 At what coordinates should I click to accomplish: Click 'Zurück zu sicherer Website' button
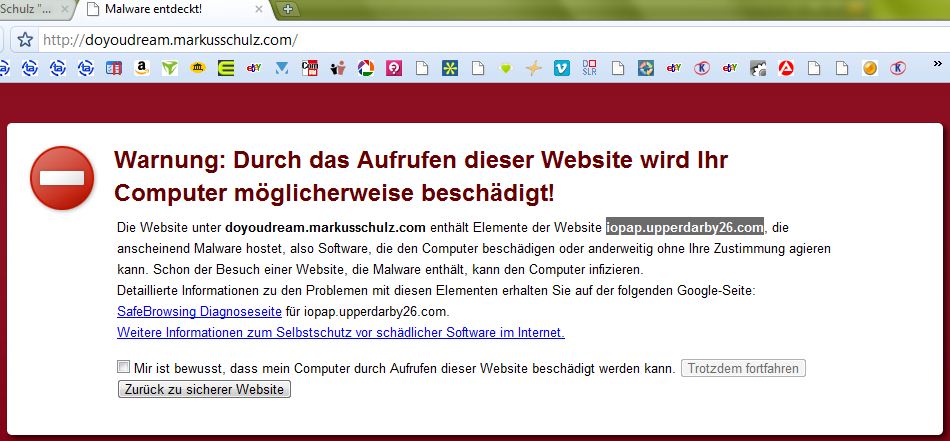tap(204, 389)
